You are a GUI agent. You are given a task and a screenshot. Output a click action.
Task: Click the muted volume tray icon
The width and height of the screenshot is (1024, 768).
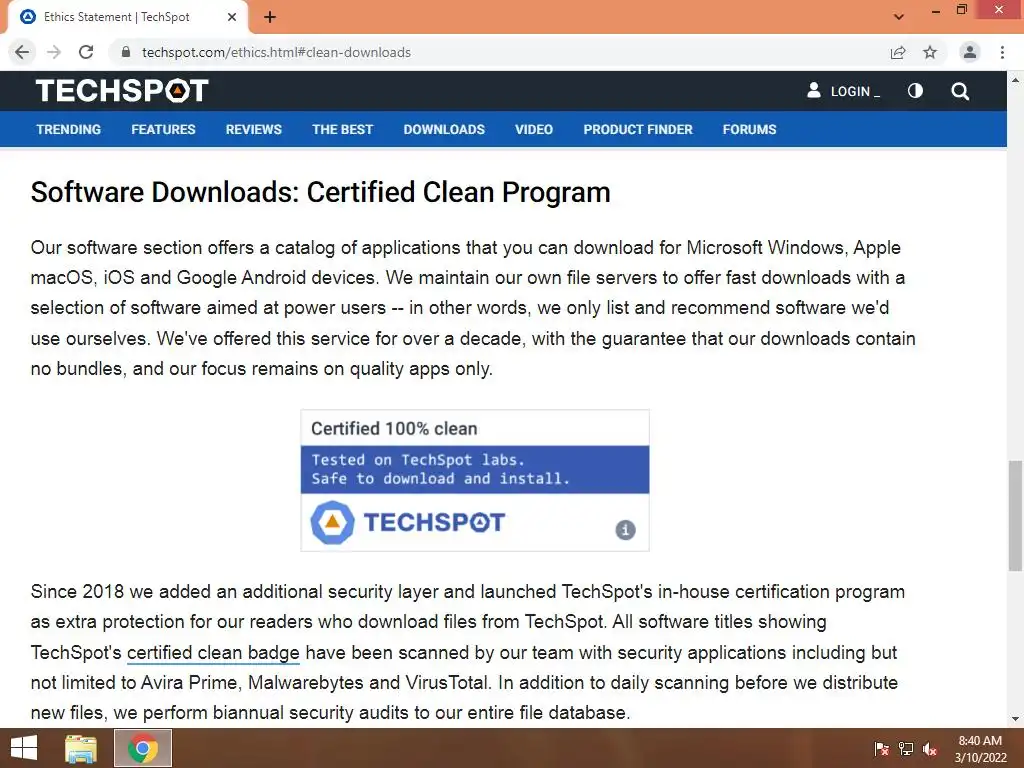[930, 748]
